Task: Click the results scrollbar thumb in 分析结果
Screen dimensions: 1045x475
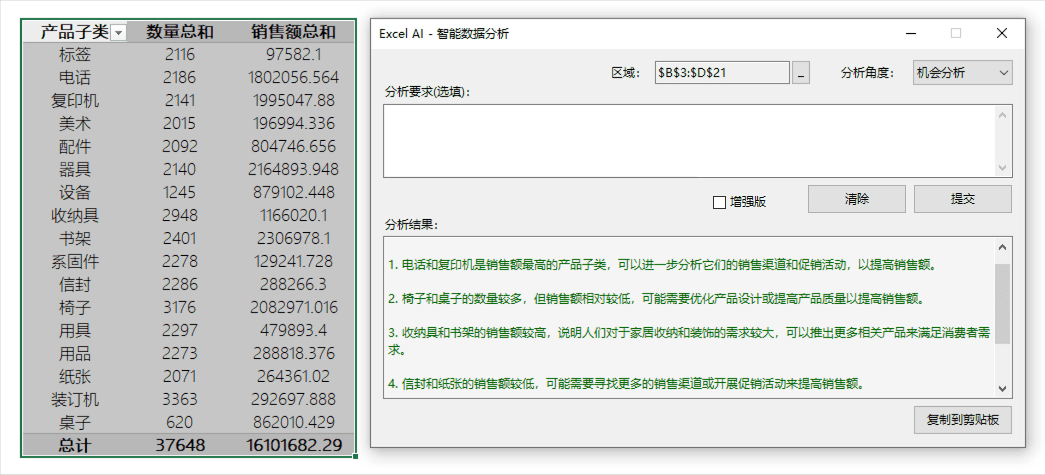Action: point(1002,304)
